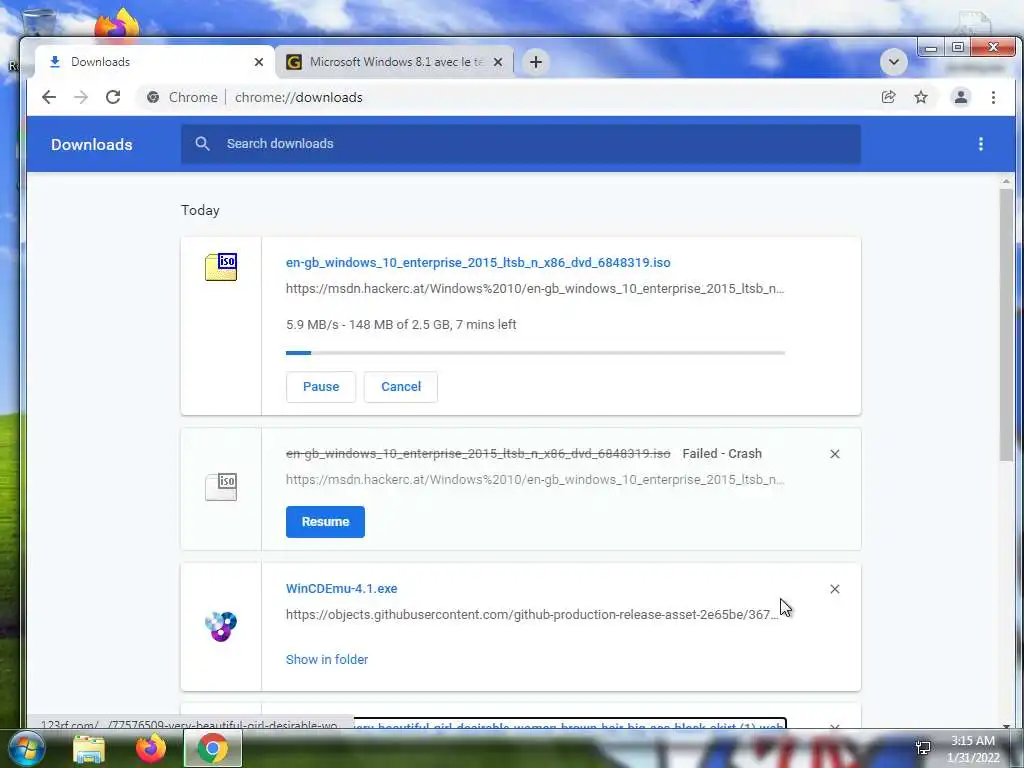Switch to the Downloads tab
1024x768 pixels.
[x=154, y=62]
